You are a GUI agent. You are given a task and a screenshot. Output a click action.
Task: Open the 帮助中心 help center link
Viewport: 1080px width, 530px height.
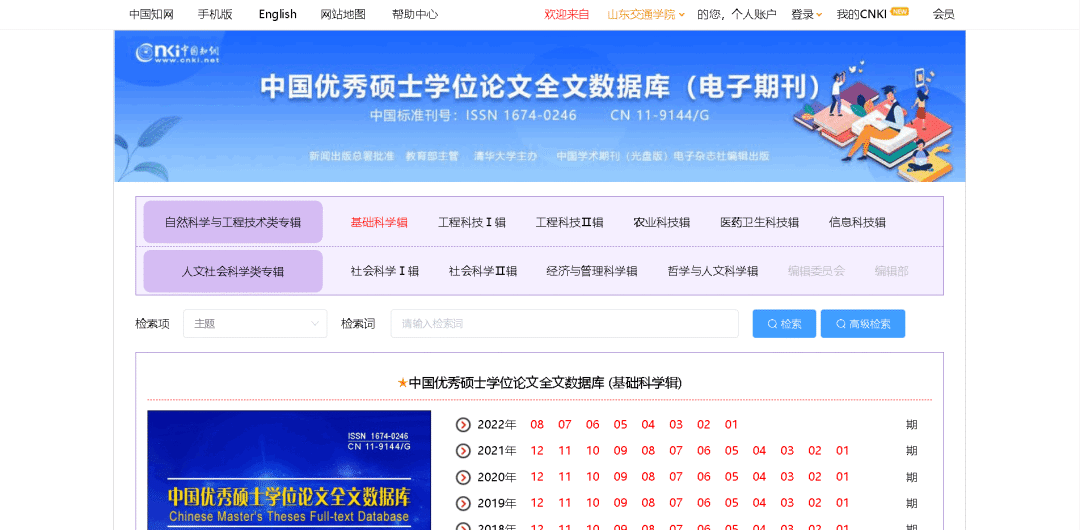click(x=415, y=14)
